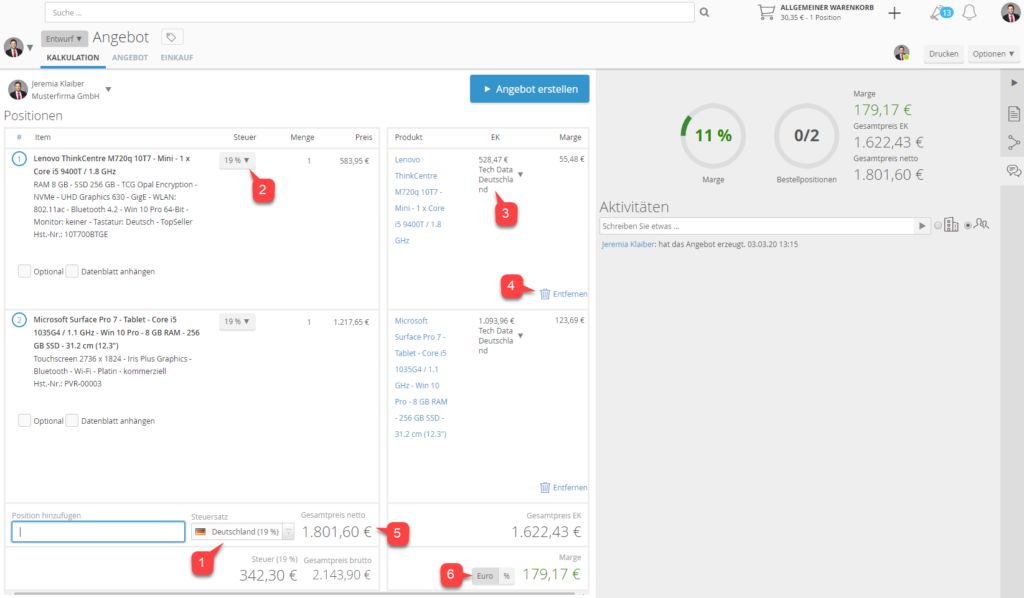Click Entfernen for the Surface position
Viewport: 1024px width, 598px height.
(x=569, y=488)
